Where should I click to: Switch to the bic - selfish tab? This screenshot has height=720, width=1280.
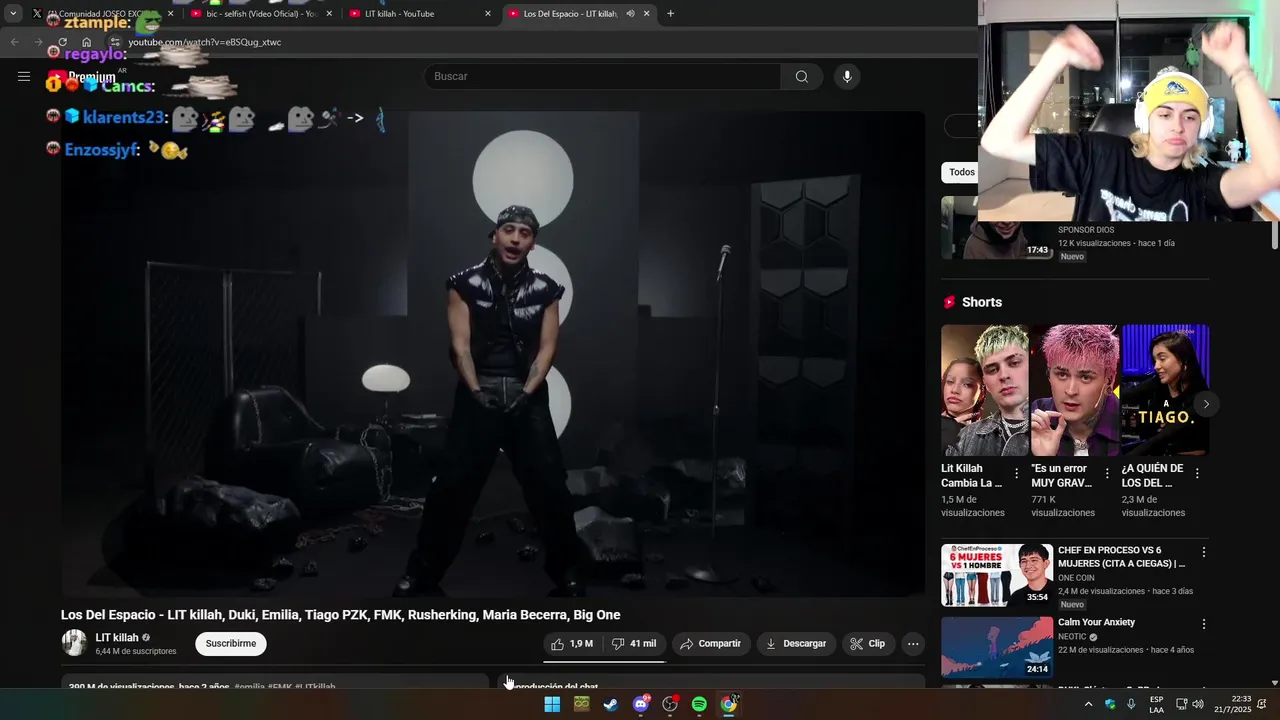click(x=258, y=14)
